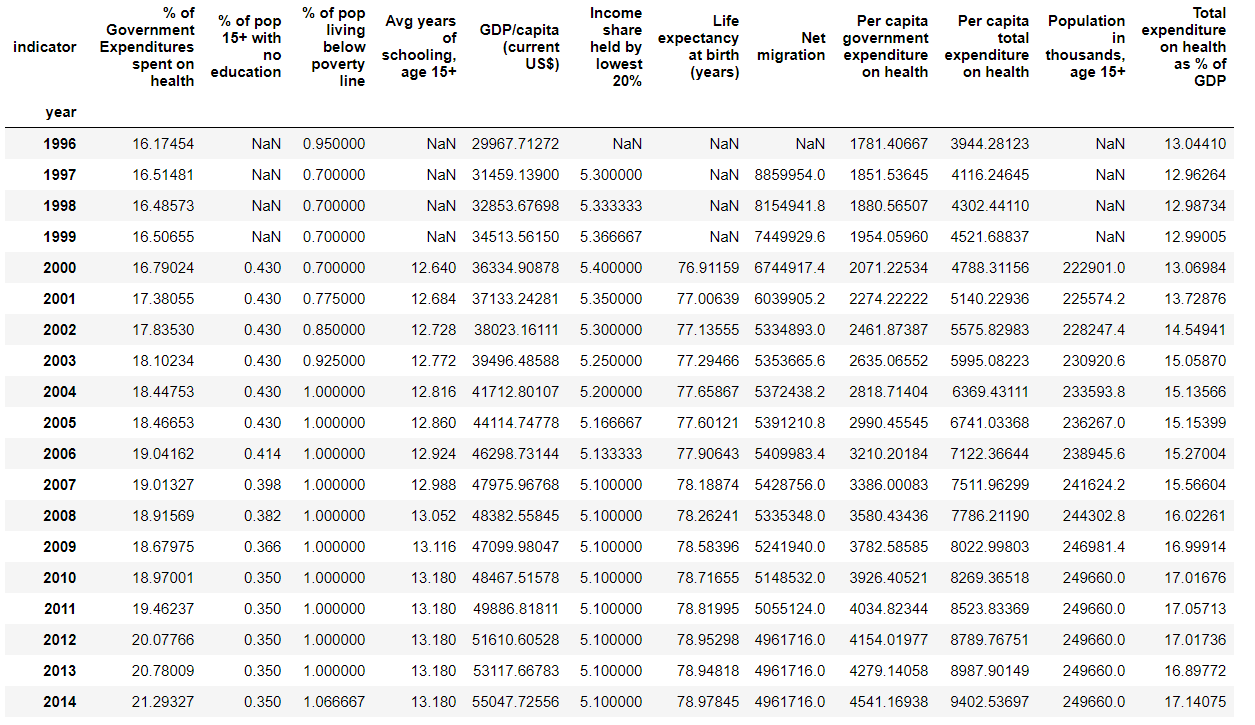Click 'Total expenditure on health as % of GDP' header
Screen dimensions: 1255x725
[1183, 47]
